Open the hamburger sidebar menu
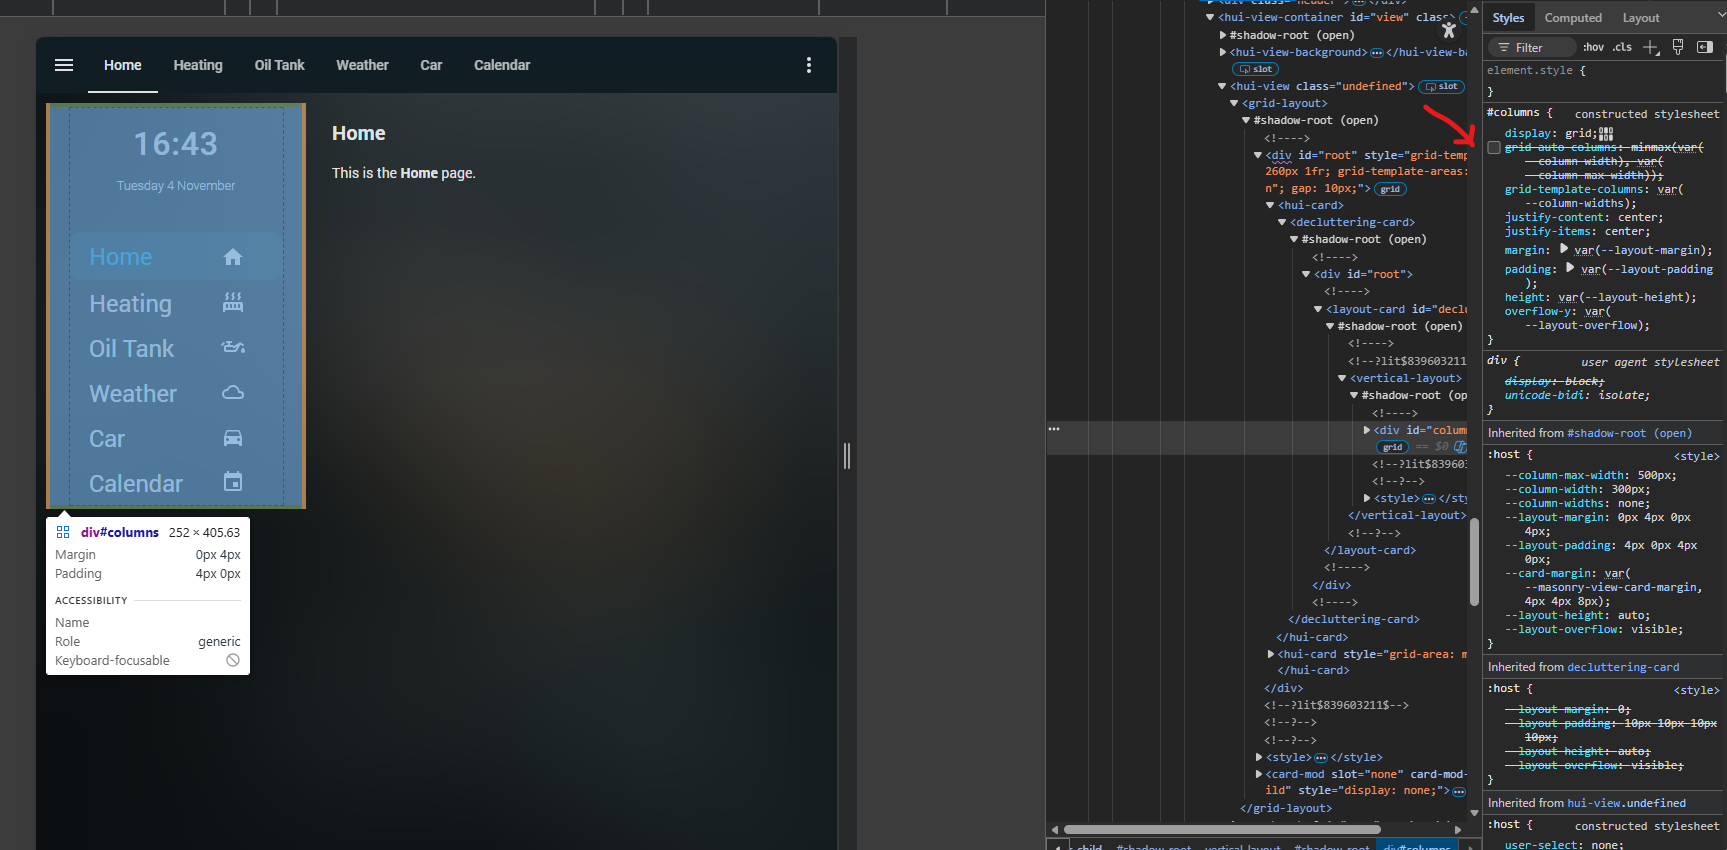Viewport: 1727px width, 850px height. [64, 65]
